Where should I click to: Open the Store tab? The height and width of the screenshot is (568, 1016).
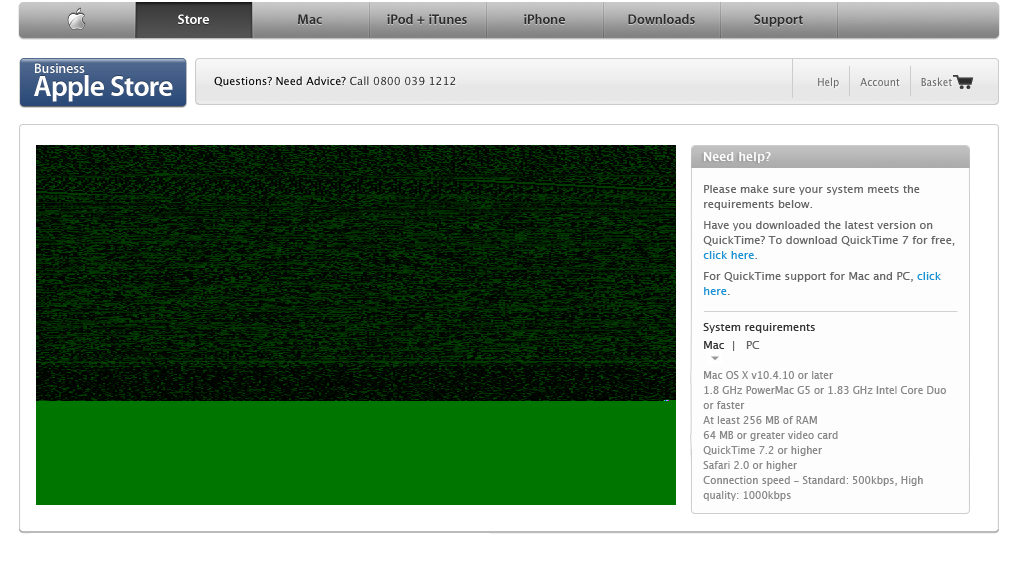(x=193, y=20)
